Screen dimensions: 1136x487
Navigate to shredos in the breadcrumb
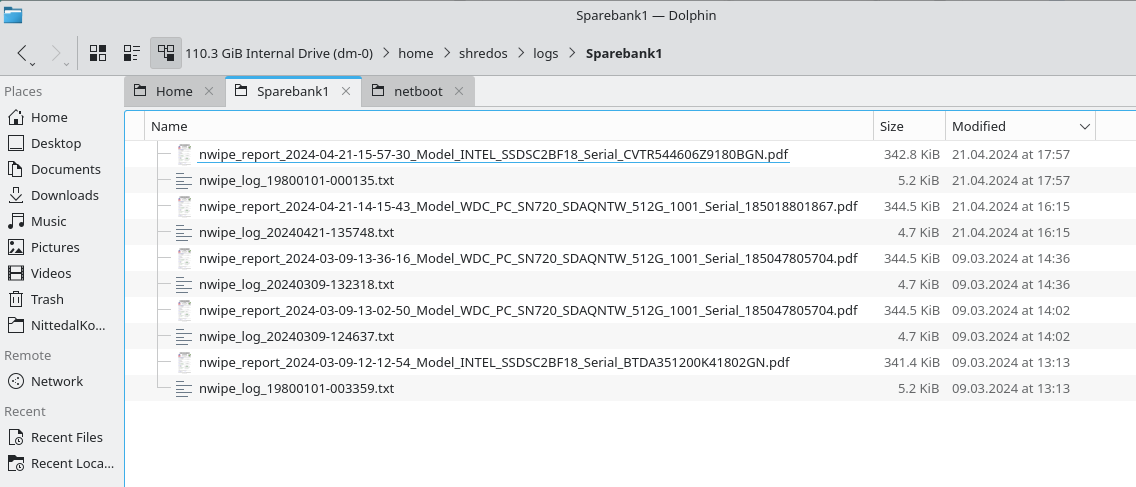(x=481, y=53)
